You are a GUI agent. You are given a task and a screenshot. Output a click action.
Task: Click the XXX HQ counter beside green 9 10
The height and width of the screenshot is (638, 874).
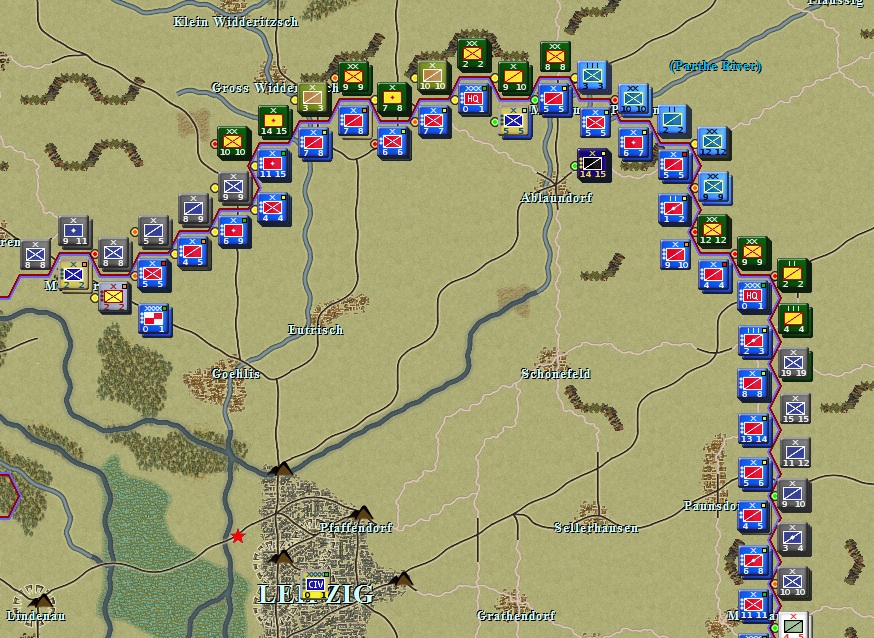(473, 100)
